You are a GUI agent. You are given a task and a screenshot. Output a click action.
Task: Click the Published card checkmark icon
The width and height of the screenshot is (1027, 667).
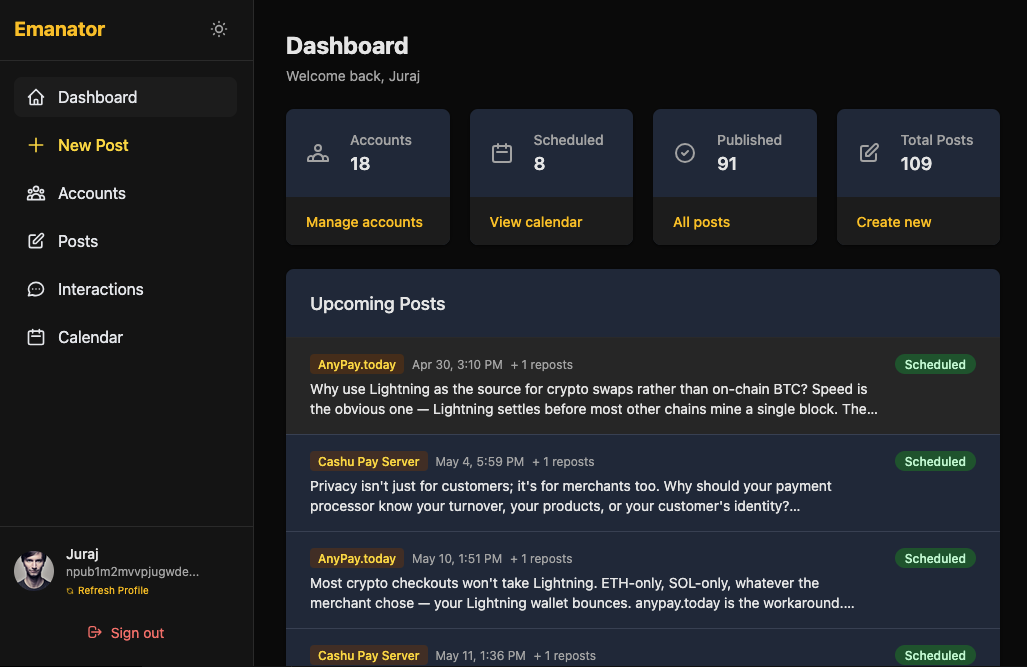coord(685,153)
